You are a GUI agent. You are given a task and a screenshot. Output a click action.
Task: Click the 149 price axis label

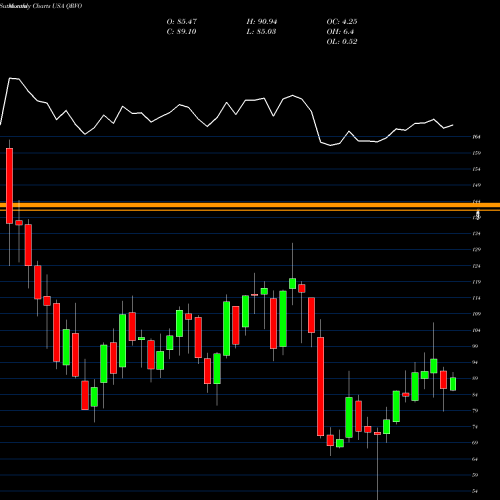[x=477, y=185]
